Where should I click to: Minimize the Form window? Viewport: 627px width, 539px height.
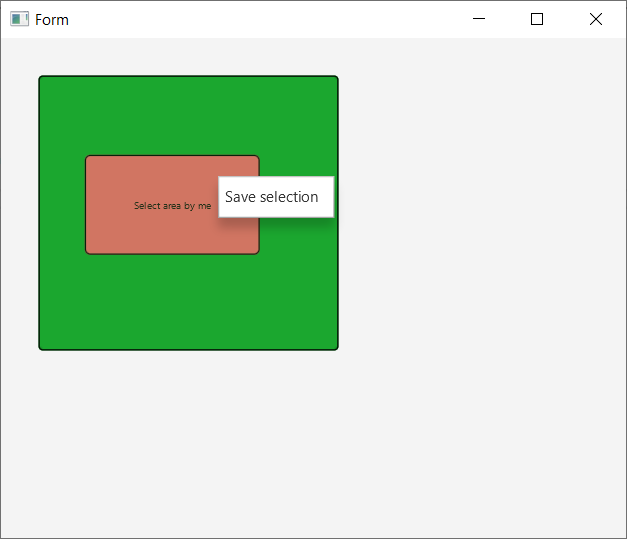click(479, 19)
